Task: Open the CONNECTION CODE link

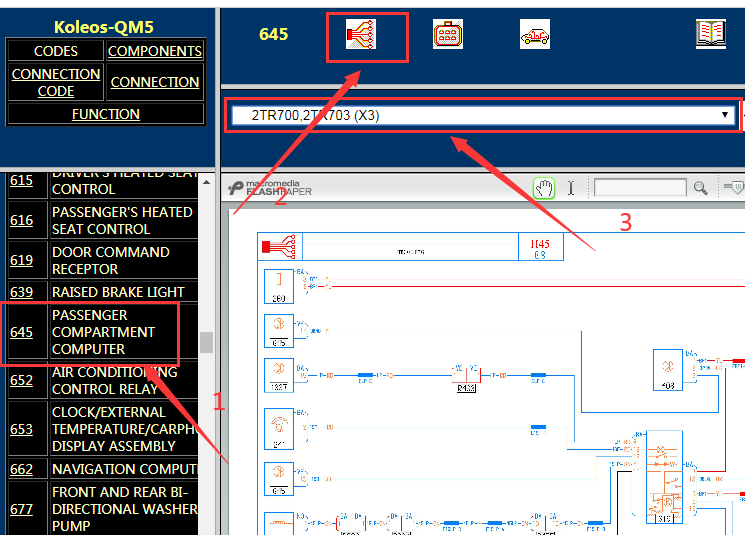Action: 56,82
